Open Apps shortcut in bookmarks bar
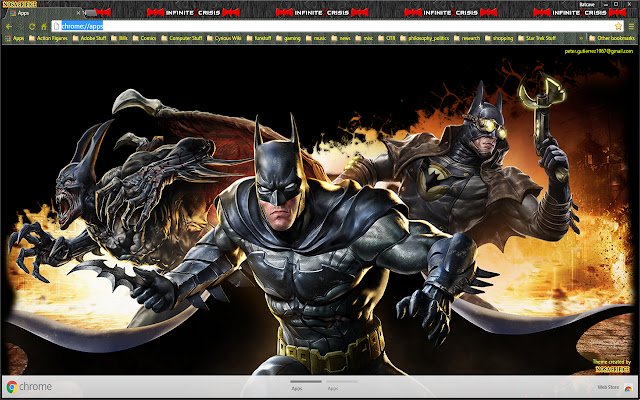The width and height of the screenshot is (640, 400). tap(15, 38)
